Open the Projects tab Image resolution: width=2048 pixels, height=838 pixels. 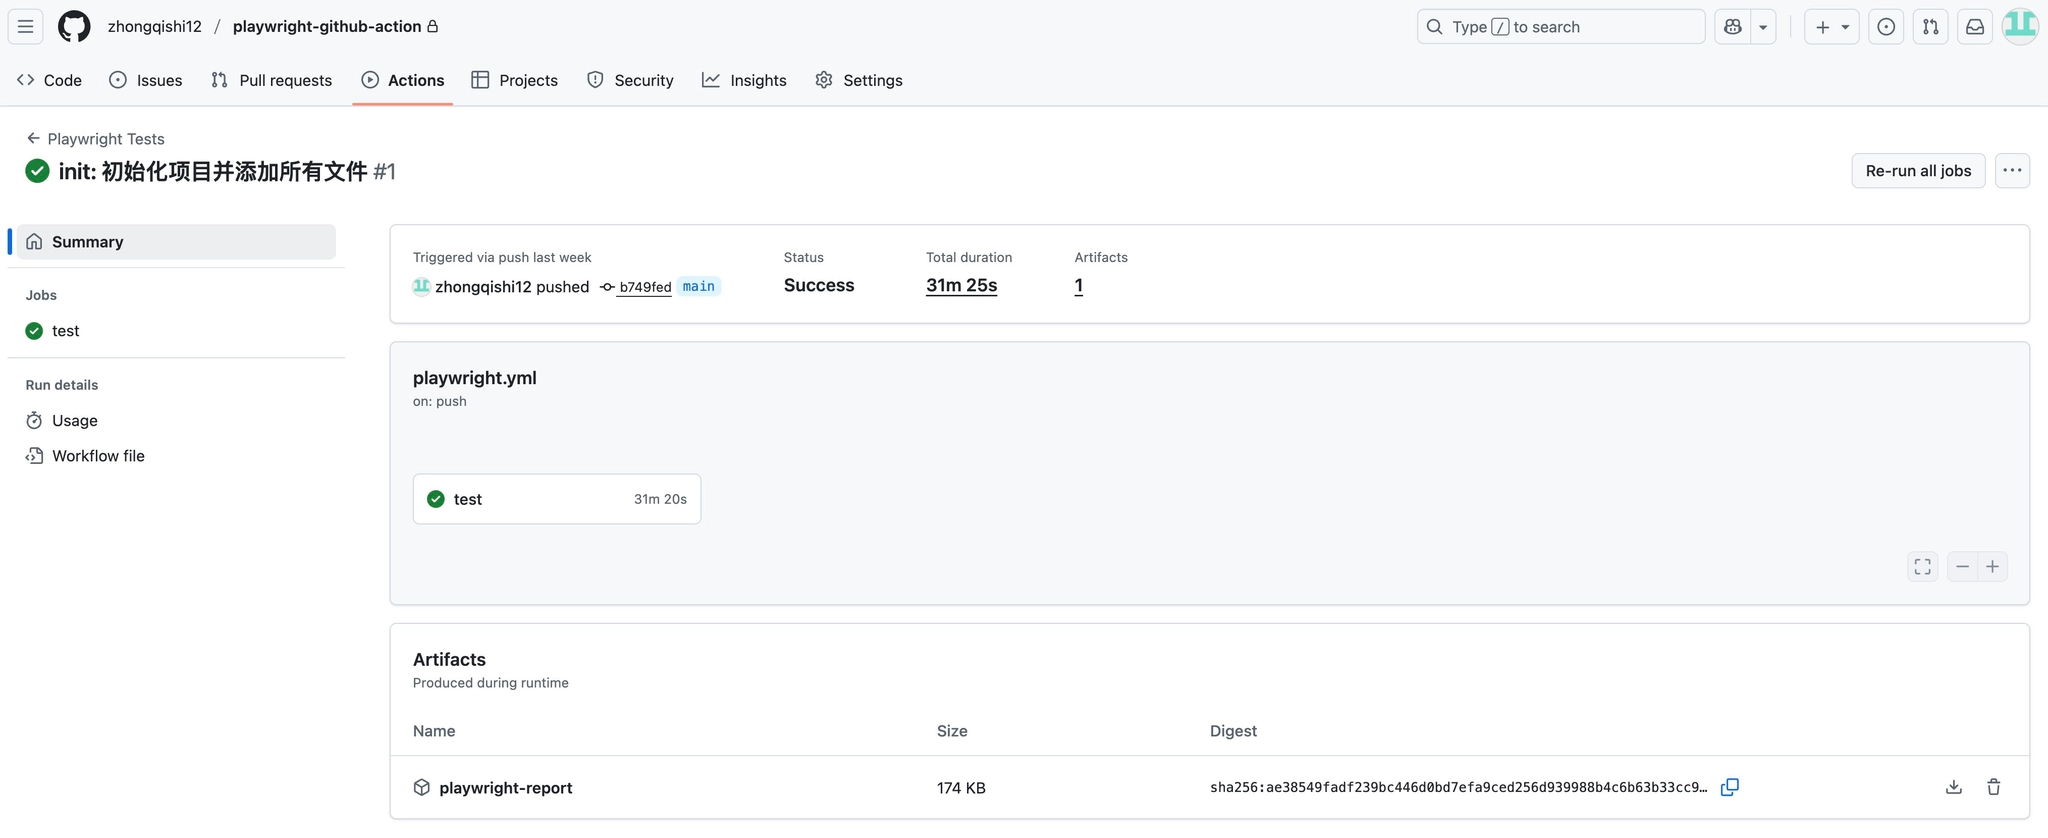coord(515,80)
